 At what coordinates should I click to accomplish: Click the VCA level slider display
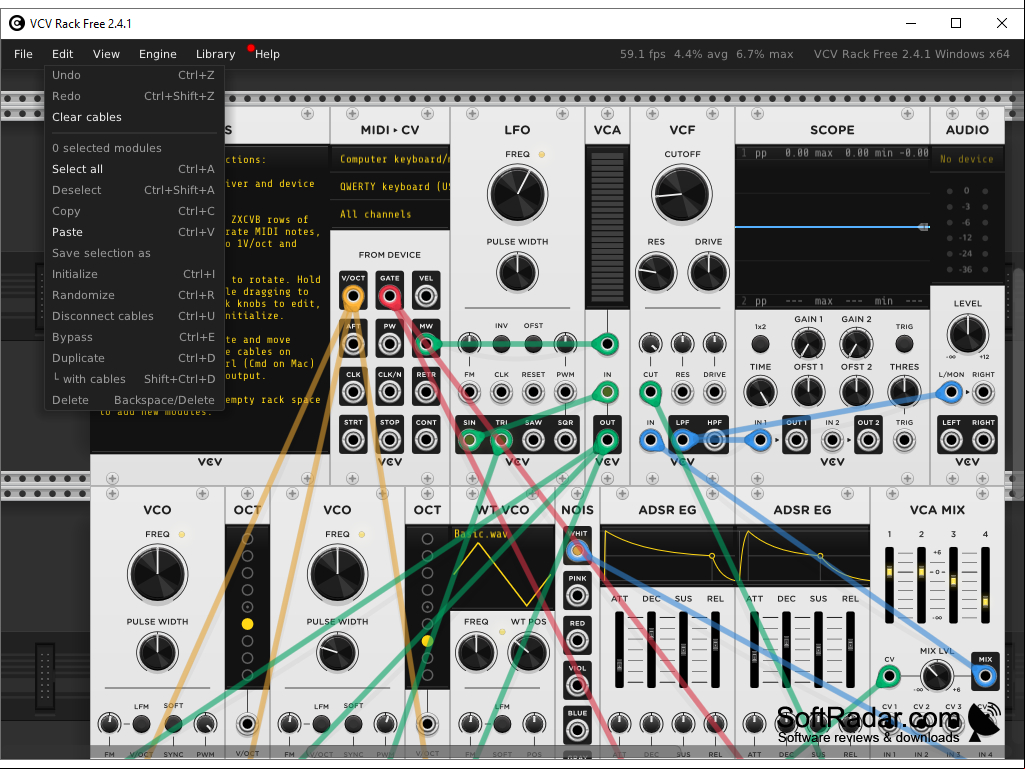coord(607,228)
